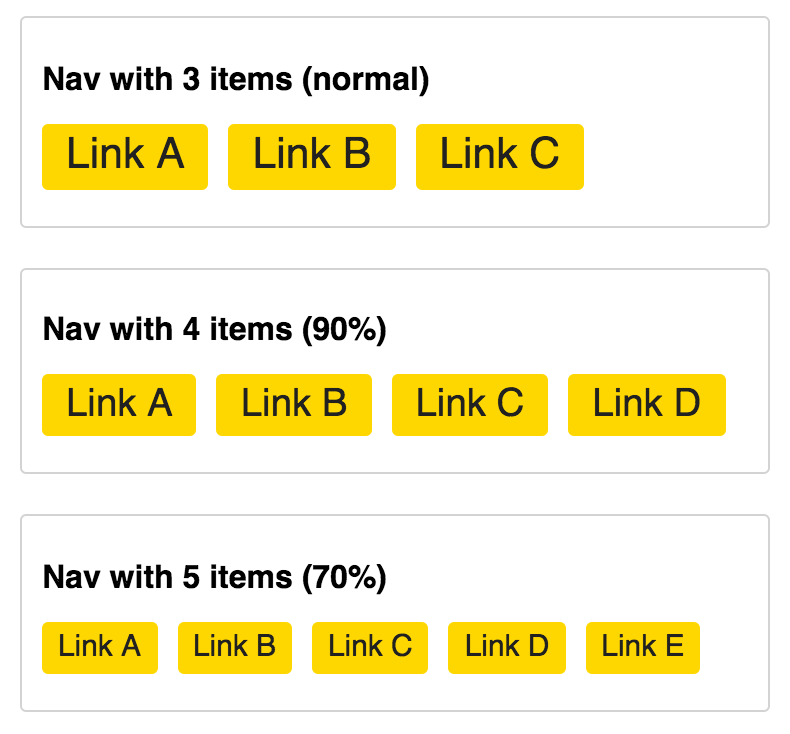Viewport: 790px width, 734px height.
Task: Select Link C in the 90% nav
Action: coord(470,404)
